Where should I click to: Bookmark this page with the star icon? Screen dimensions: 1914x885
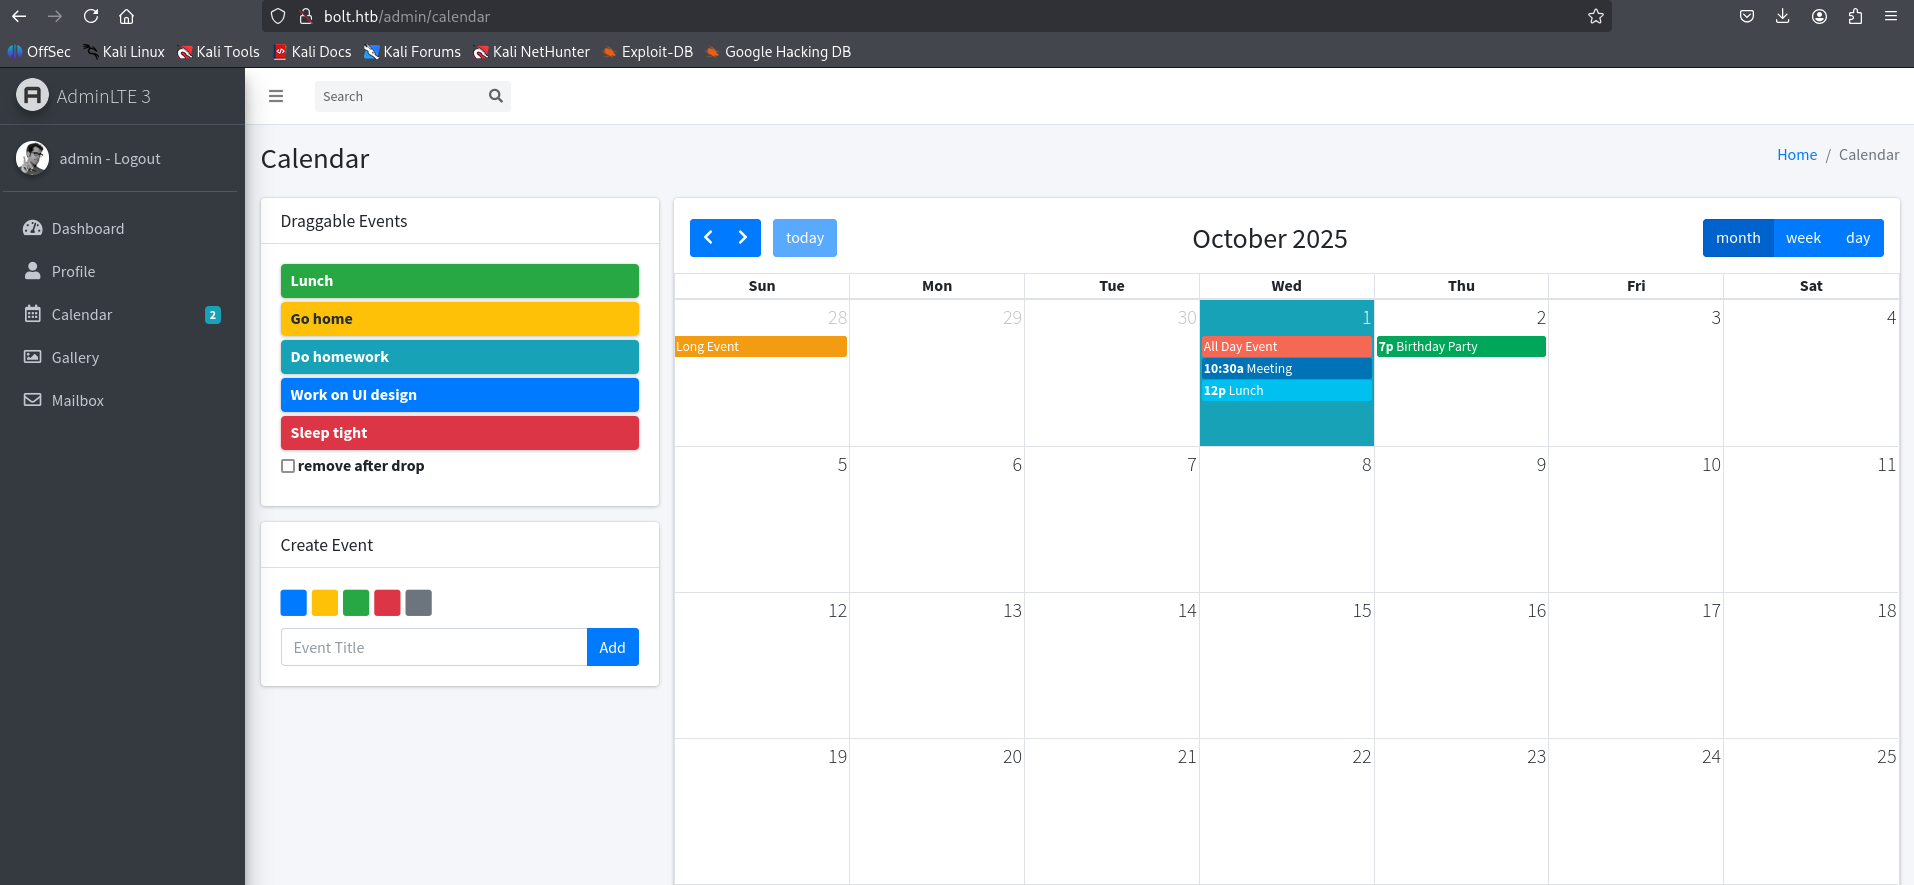1595,16
